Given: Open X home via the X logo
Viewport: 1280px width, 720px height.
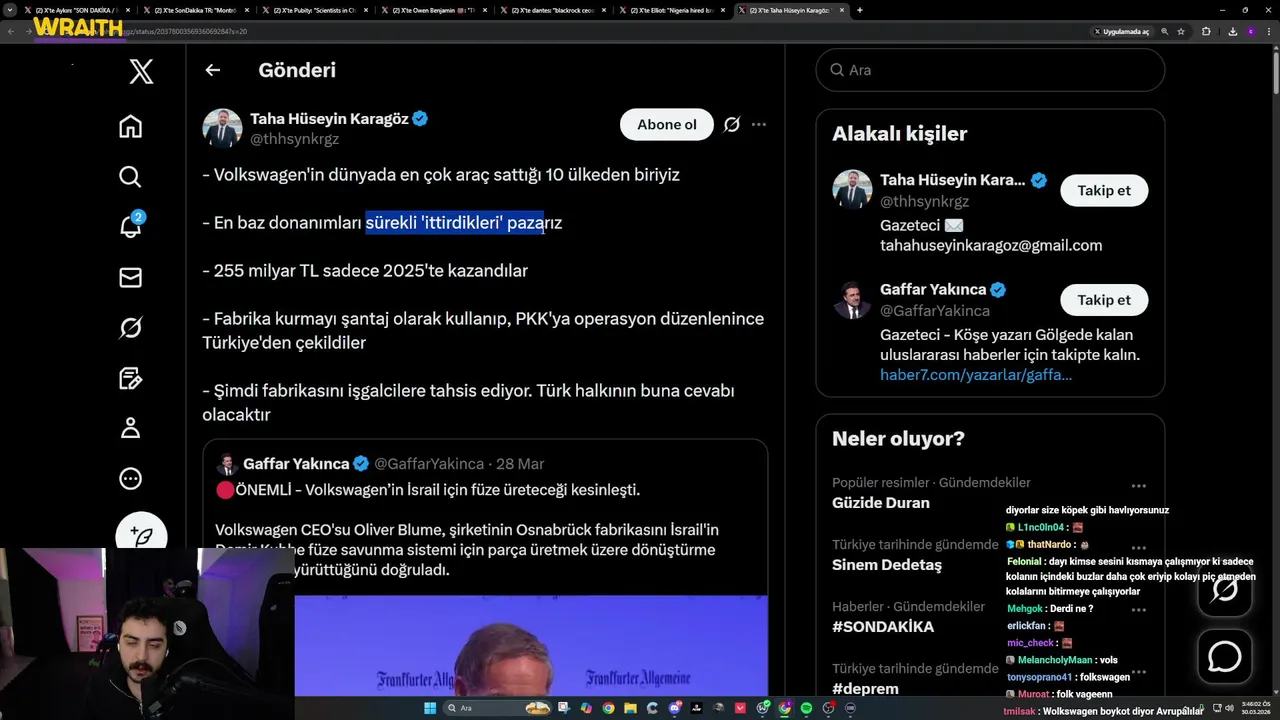Looking at the screenshot, I should (x=141, y=71).
